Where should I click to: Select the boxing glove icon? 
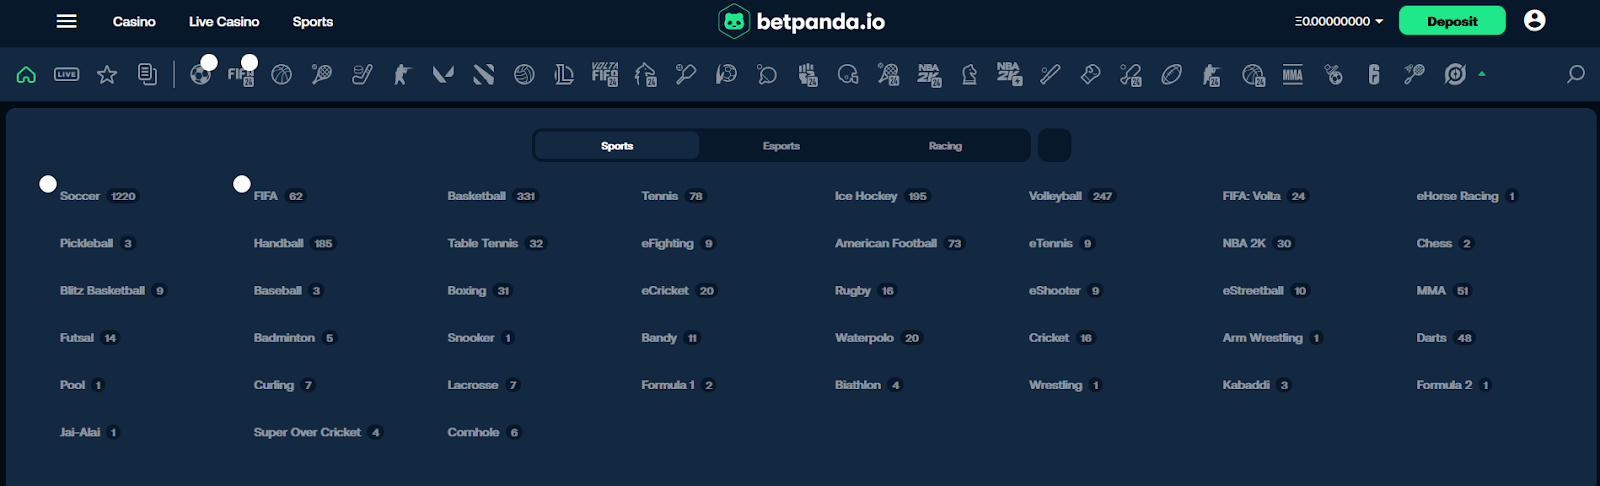pos(1091,74)
